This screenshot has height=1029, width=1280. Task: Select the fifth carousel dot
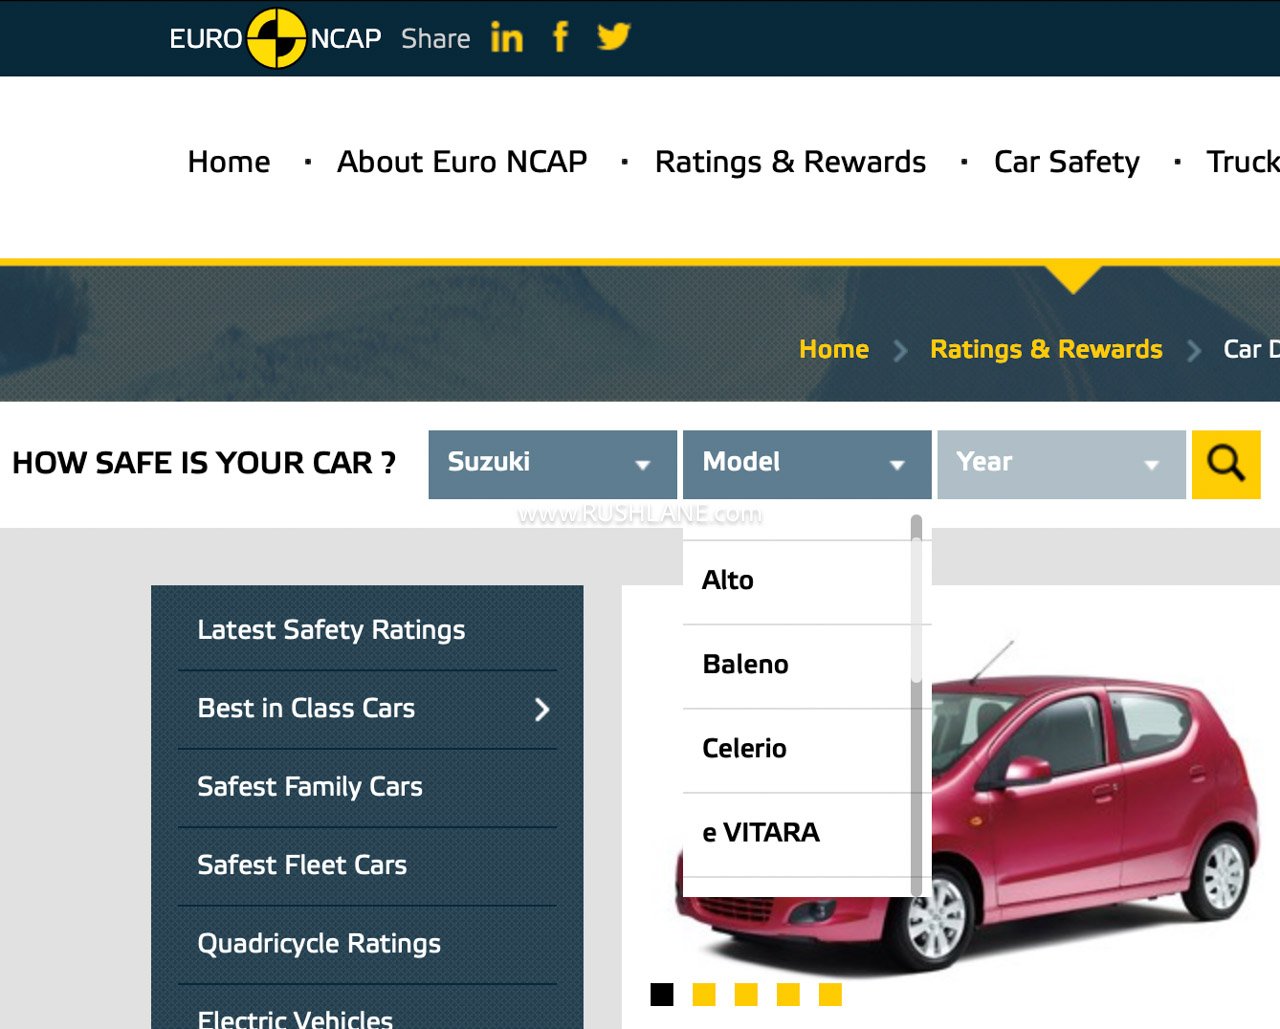(830, 994)
